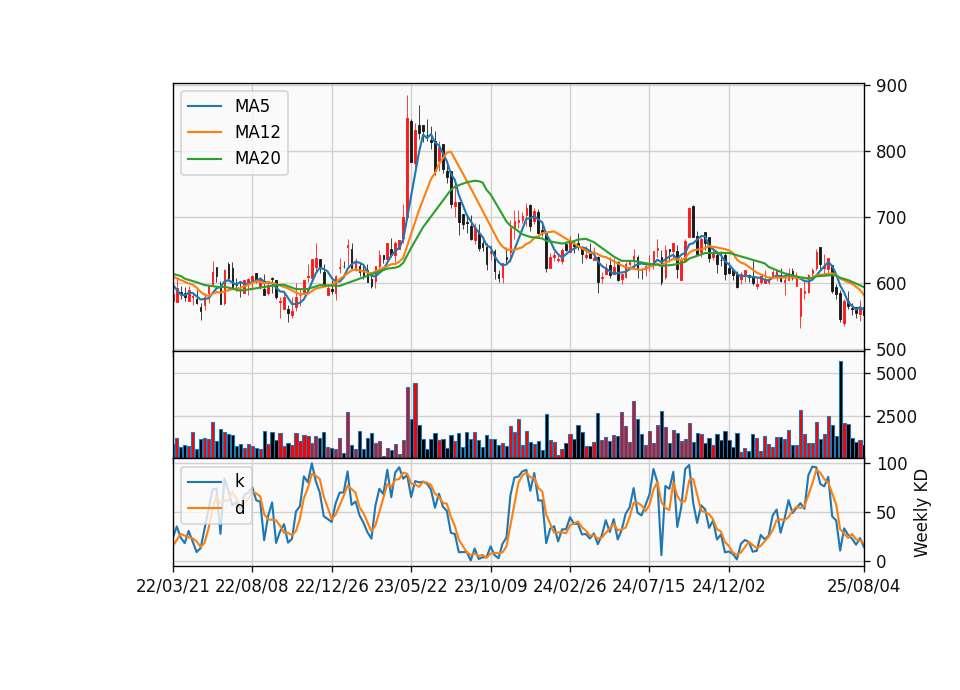This screenshot has height=690, width=960.
Task: Click the tallest volume bar near 5000
Action: click(841, 410)
